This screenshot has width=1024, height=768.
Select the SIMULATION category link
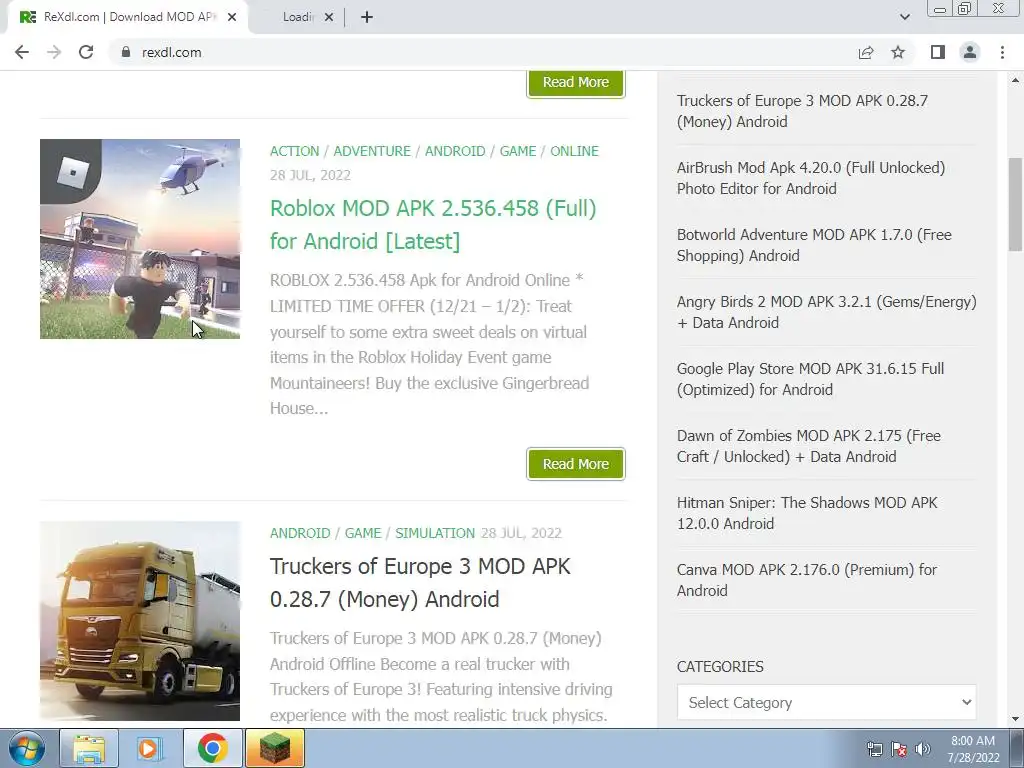(x=435, y=533)
